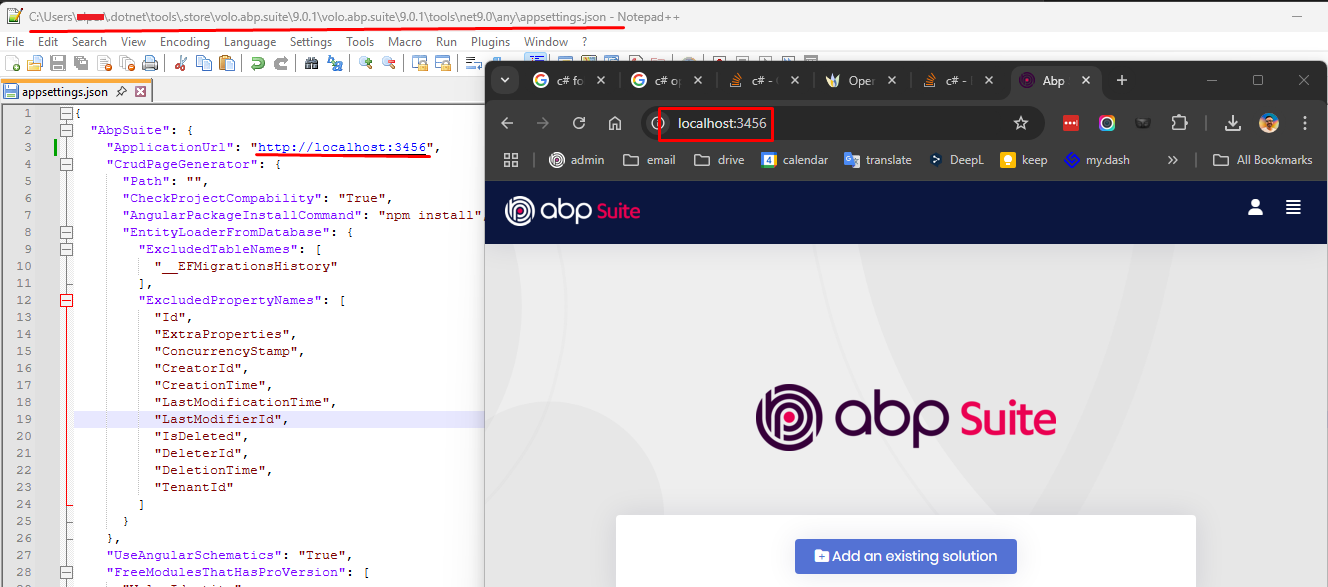The height and width of the screenshot is (587, 1328).
Task: Open Chrome downloads icon
Action: pos(1233,123)
